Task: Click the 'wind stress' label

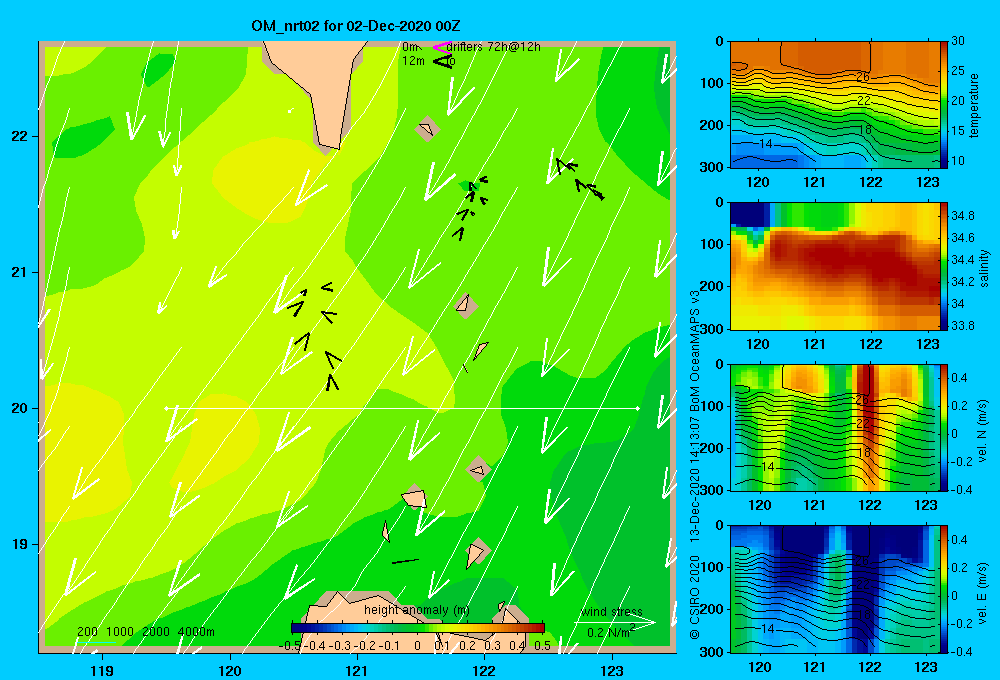Action: (611, 611)
